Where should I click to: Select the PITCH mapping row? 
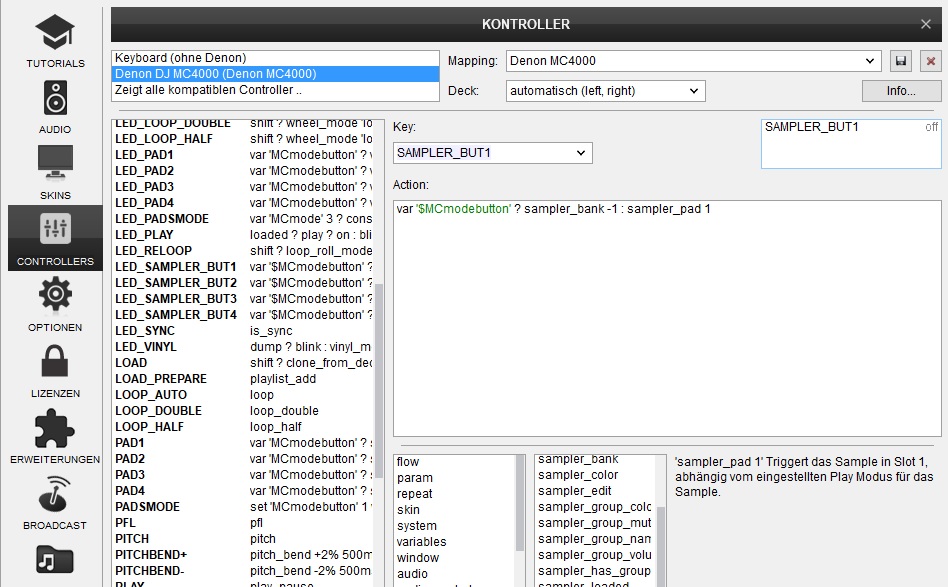[244, 539]
